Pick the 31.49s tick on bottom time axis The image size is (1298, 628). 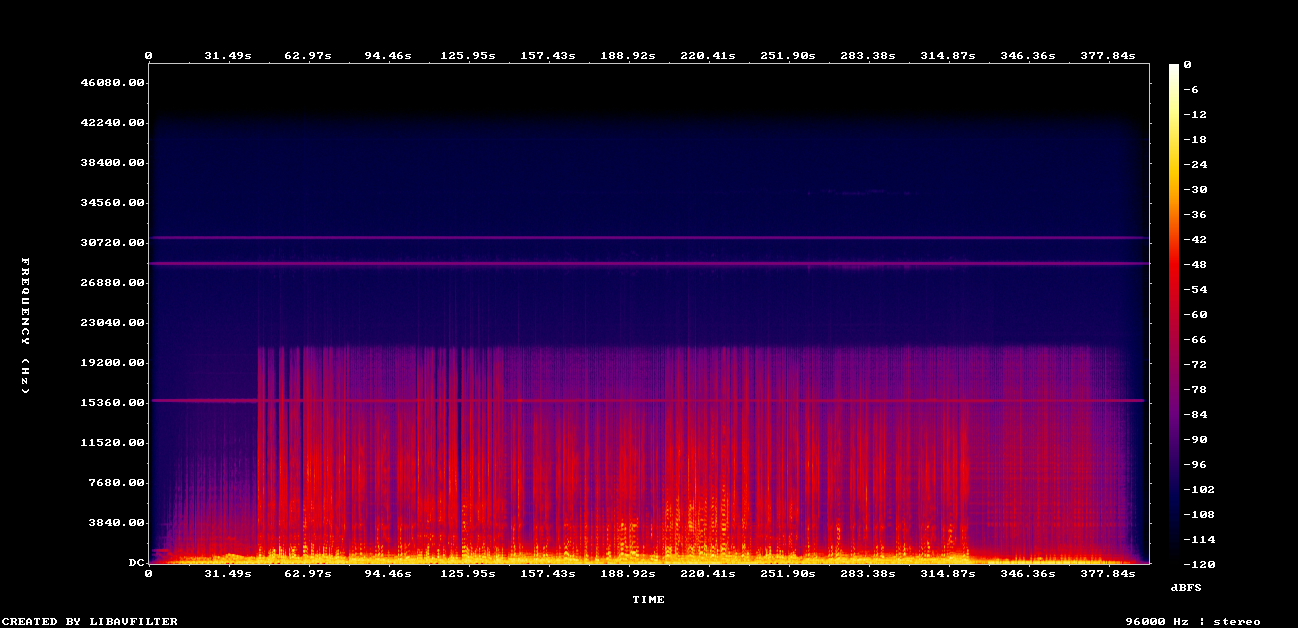[x=228, y=574]
